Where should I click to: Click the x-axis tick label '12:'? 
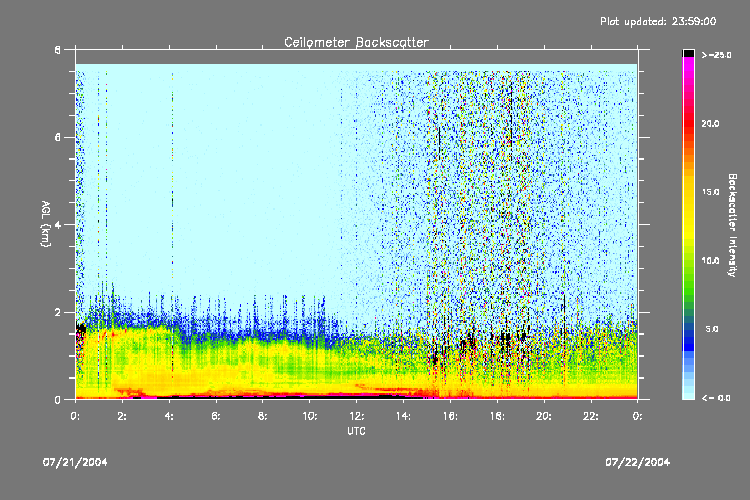357,416
